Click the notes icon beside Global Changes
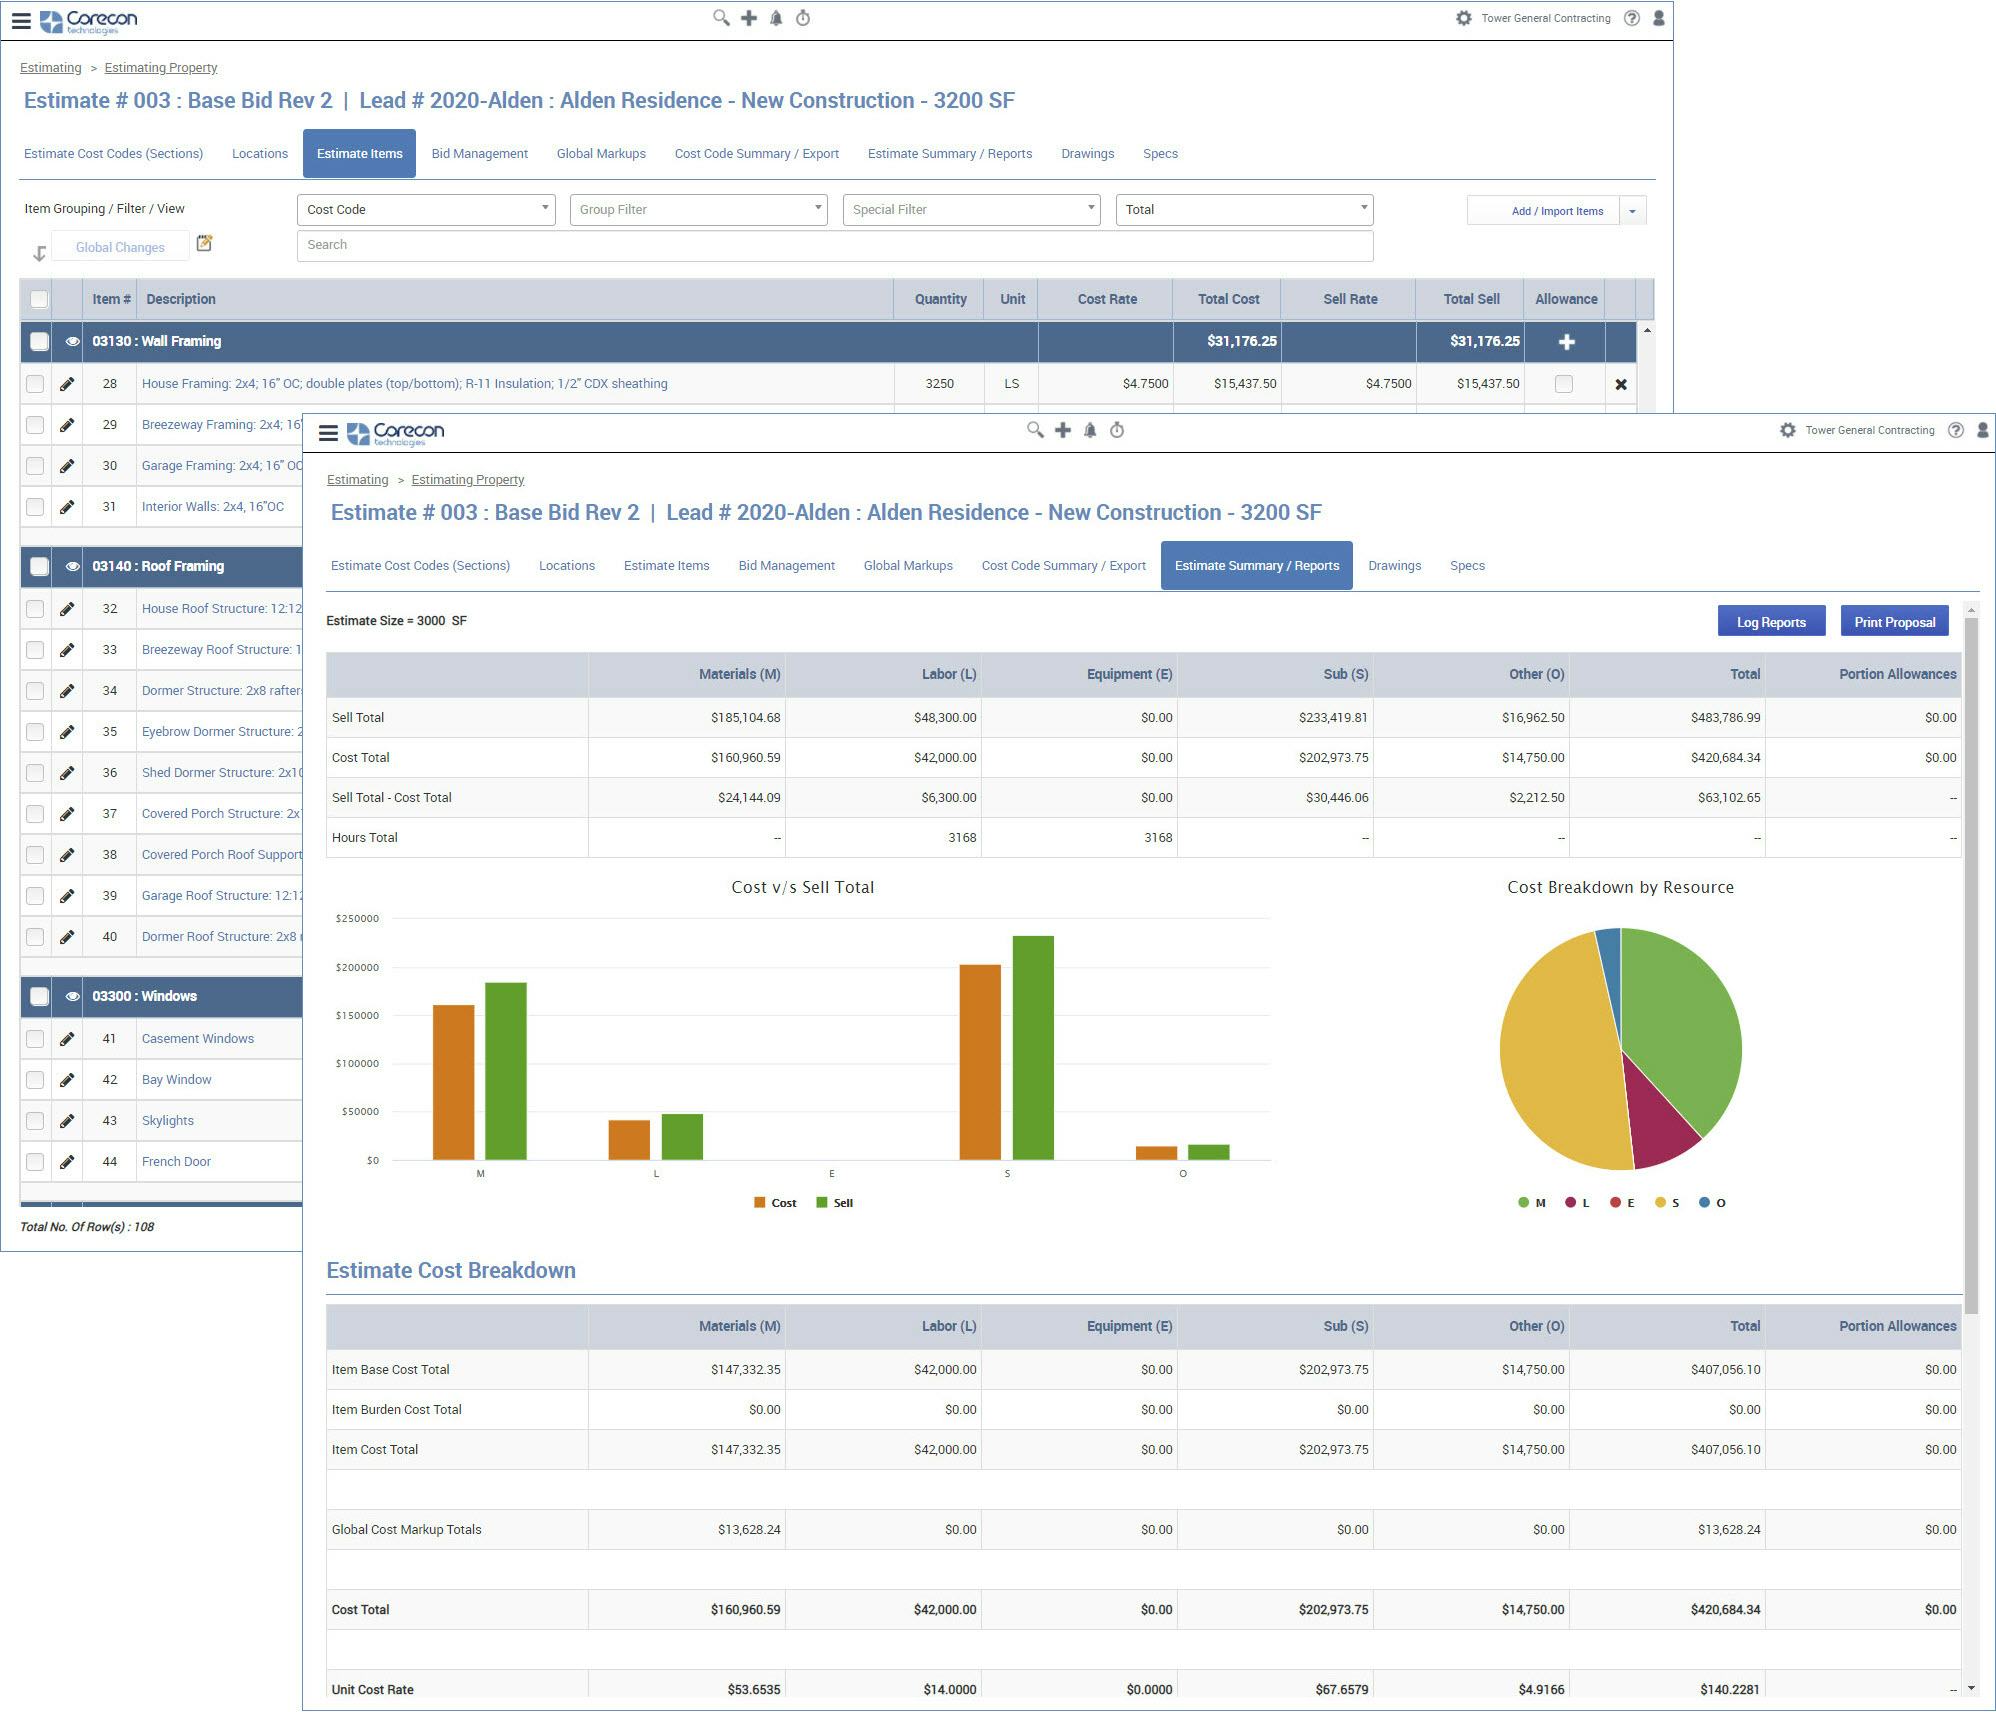 point(204,243)
